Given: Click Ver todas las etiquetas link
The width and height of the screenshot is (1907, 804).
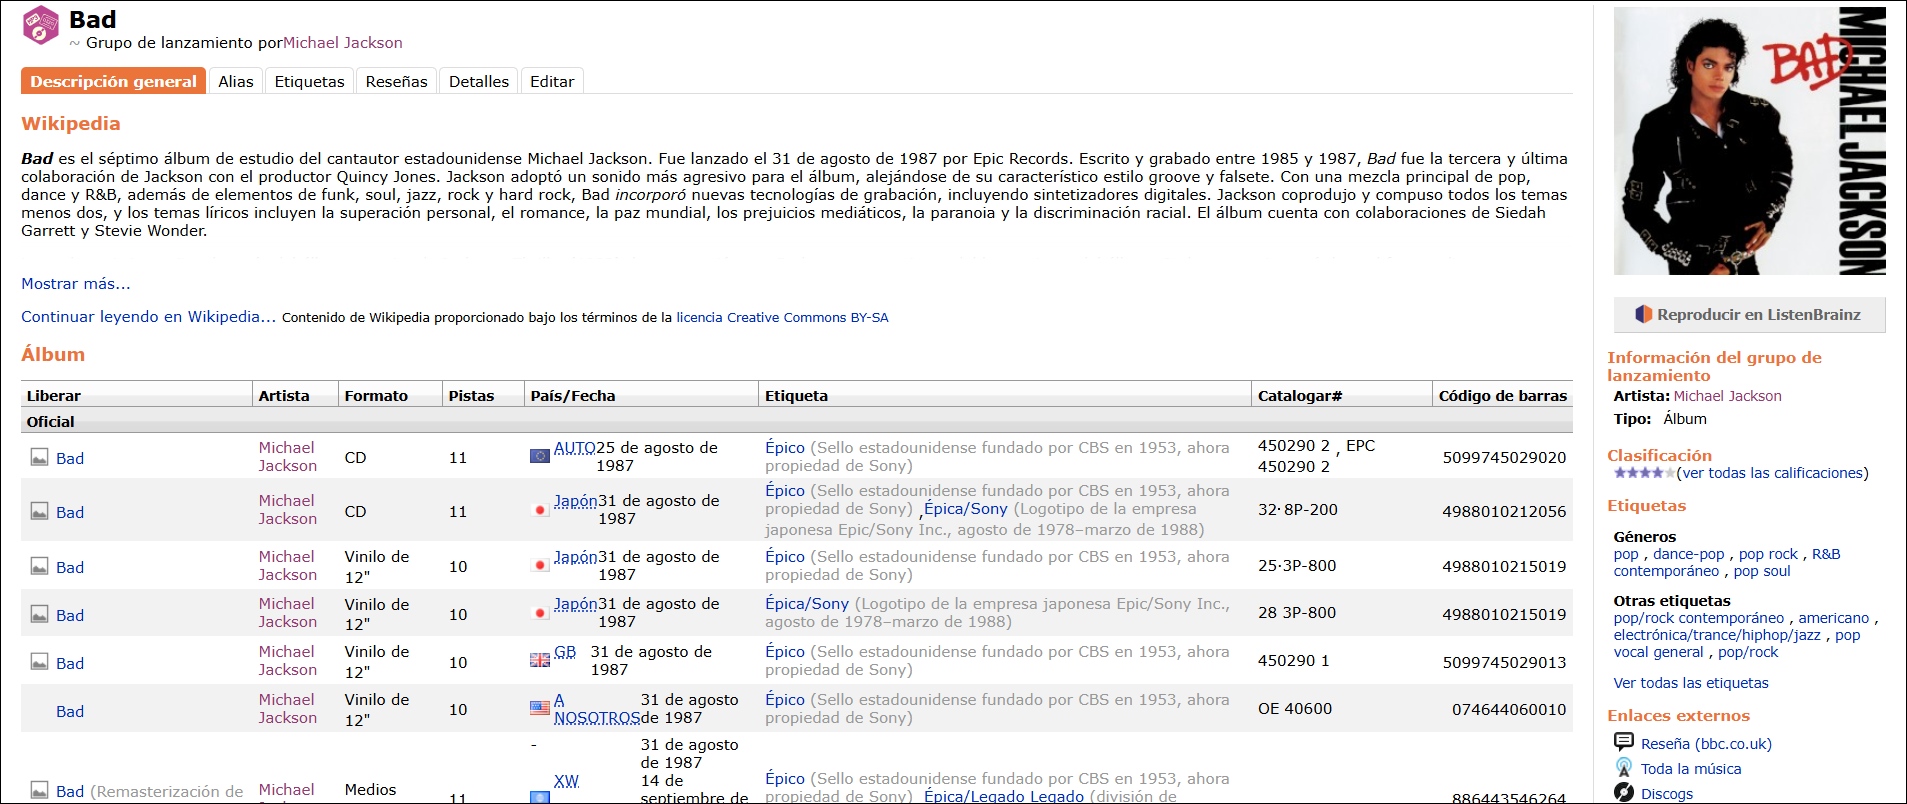Looking at the screenshot, I should 1691,683.
